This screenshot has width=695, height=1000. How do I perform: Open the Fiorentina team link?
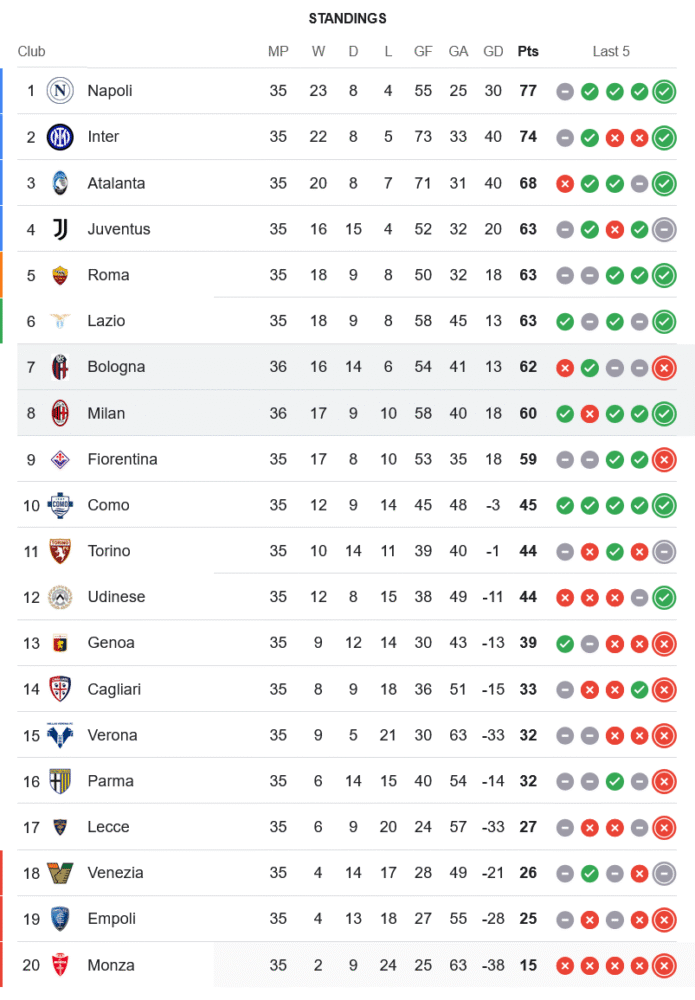(122, 459)
